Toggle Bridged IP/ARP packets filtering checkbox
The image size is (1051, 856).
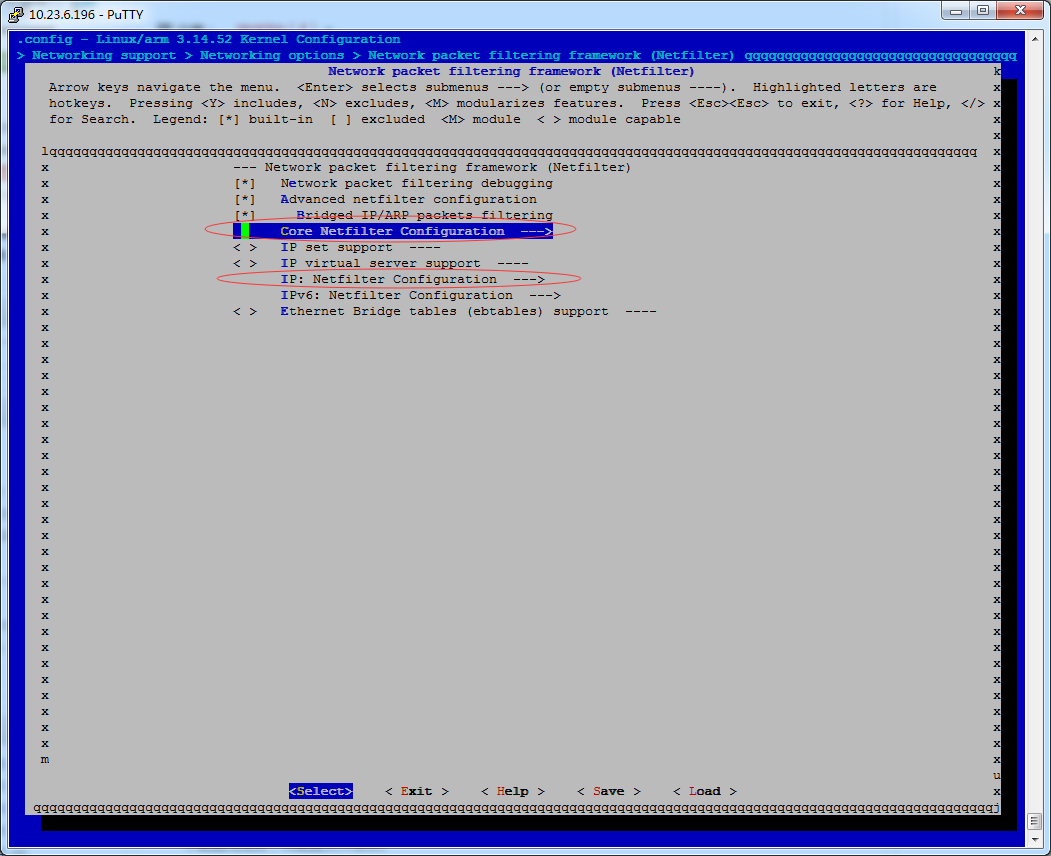pyautogui.click(x=245, y=216)
